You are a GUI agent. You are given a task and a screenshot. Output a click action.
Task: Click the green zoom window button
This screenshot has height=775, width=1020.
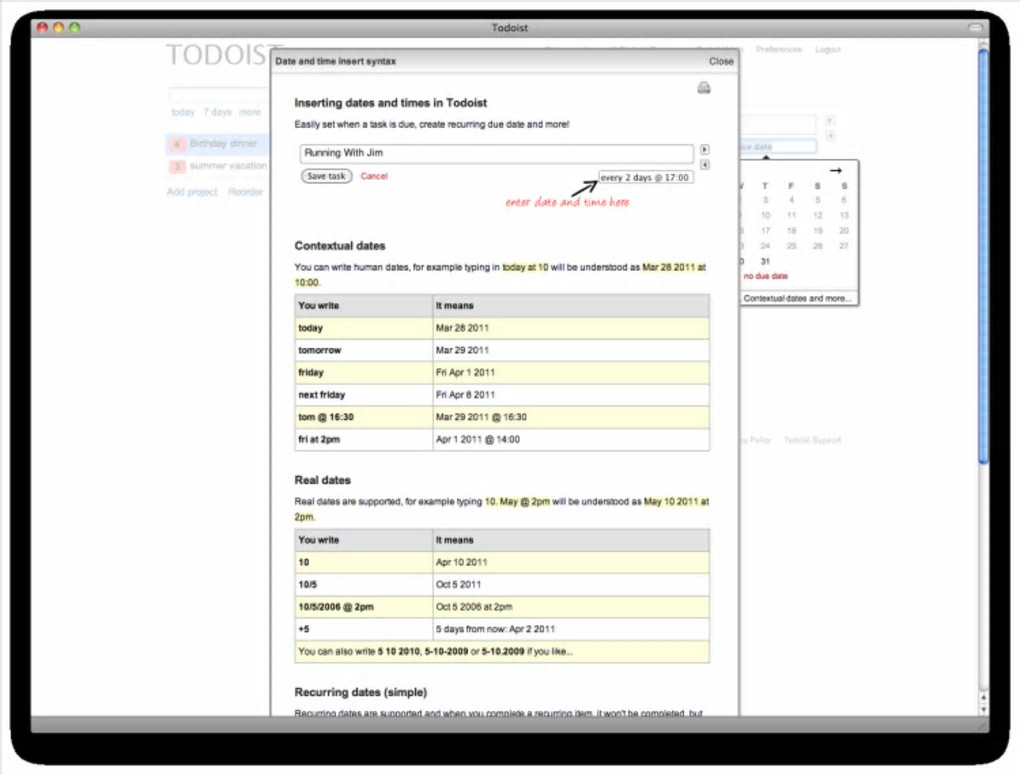[x=74, y=27]
